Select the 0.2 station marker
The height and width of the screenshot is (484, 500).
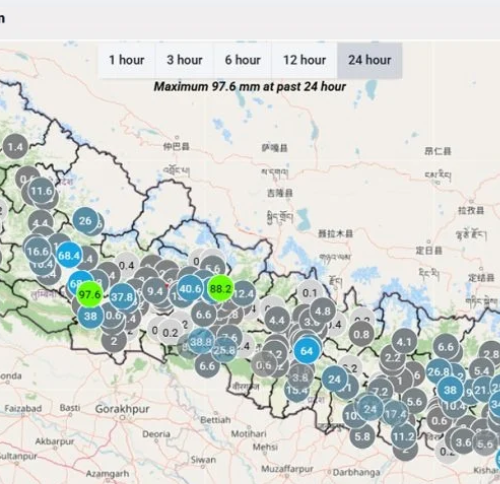pyautogui.click(x=170, y=333)
